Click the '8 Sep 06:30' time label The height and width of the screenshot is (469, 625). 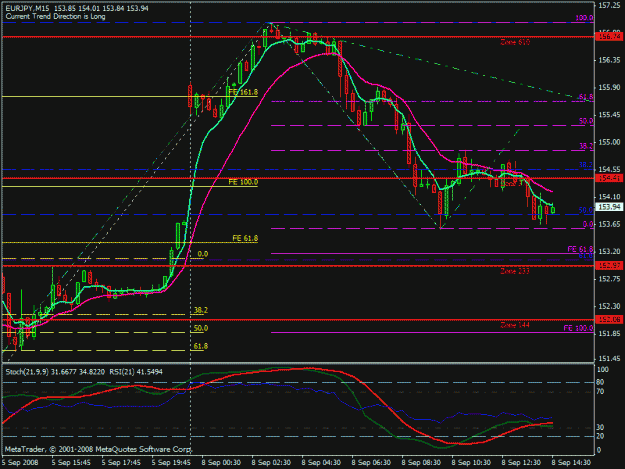pyautogui.click(x=371, y=462)
